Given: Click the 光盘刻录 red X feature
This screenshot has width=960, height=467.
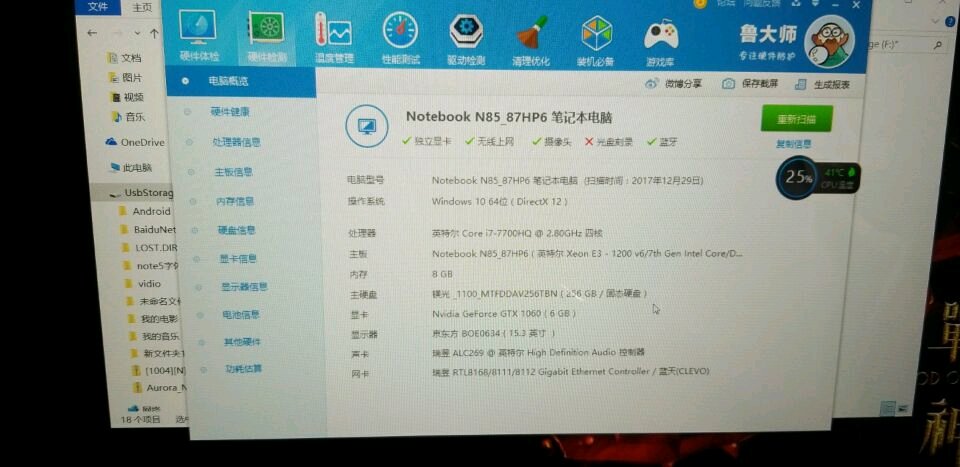Looking at the screenshot, I should pos(609,142).
